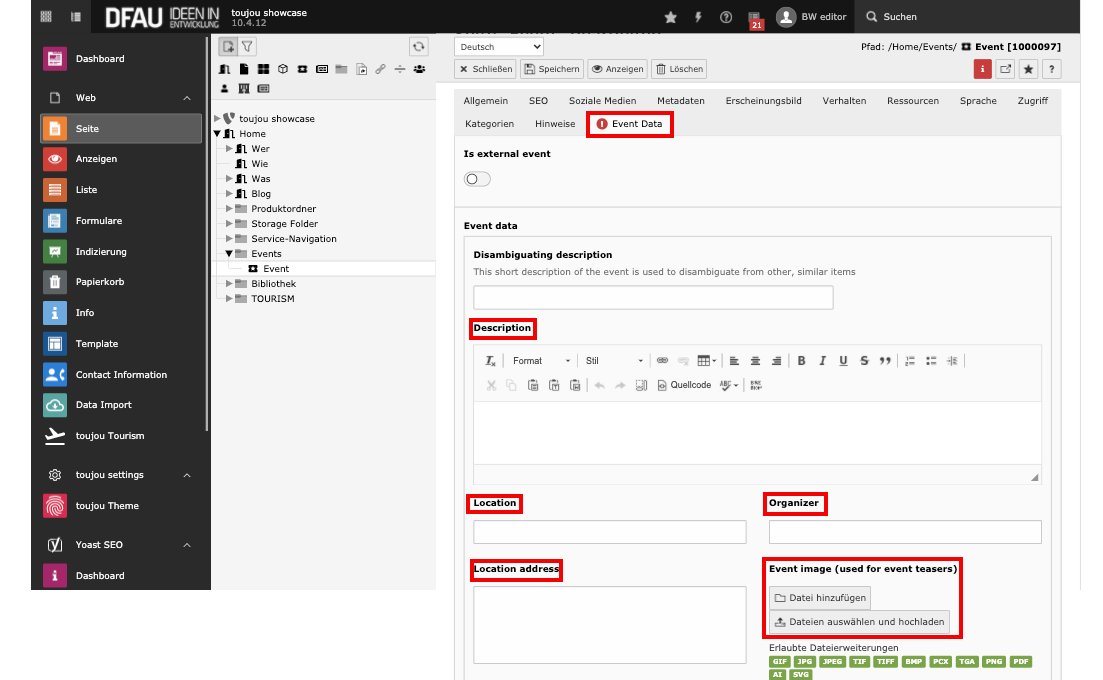Viewport: 1103px width, 680px height.
Task: Select the Event page in tree
Action: (276, 269)
